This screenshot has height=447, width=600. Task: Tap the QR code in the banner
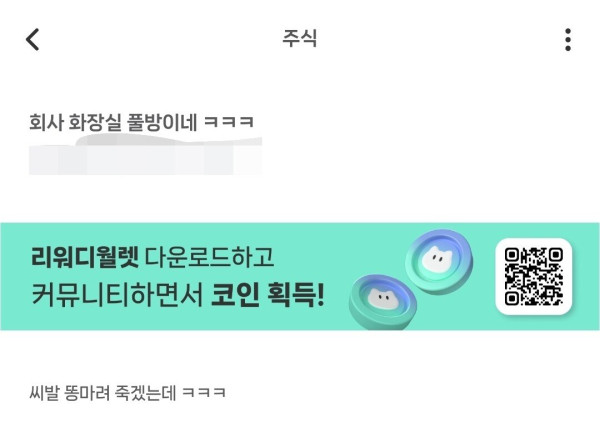coord(533,276)
